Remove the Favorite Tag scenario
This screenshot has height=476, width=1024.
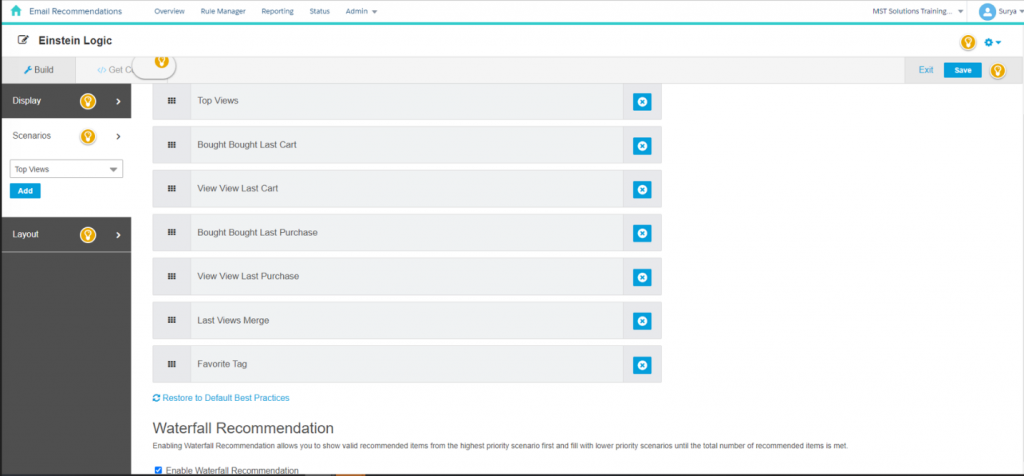(x=642, y=364)
